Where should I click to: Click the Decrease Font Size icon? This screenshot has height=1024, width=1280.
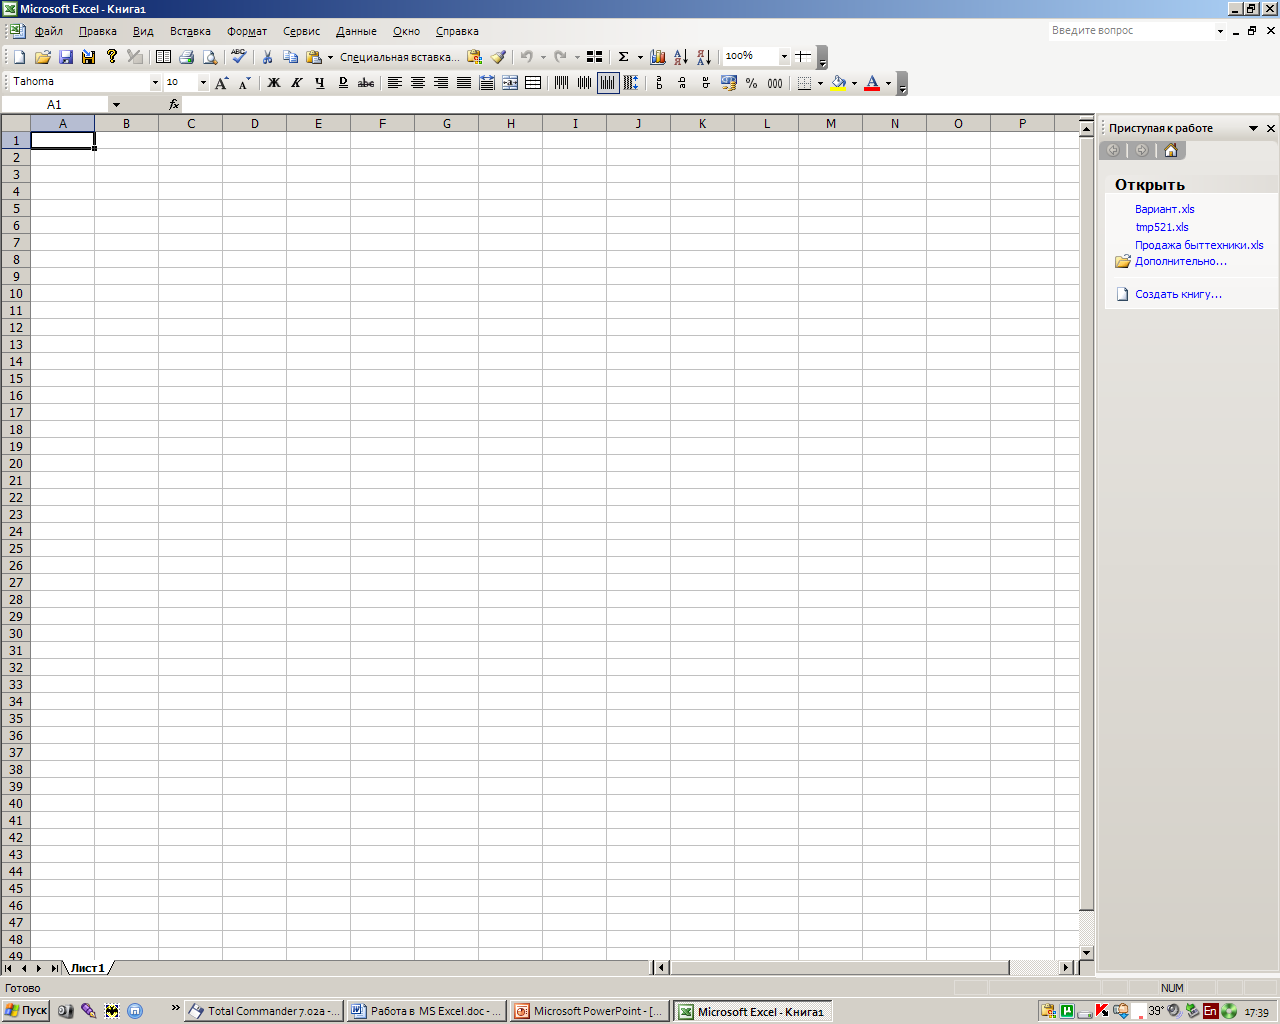pos(245,83)
